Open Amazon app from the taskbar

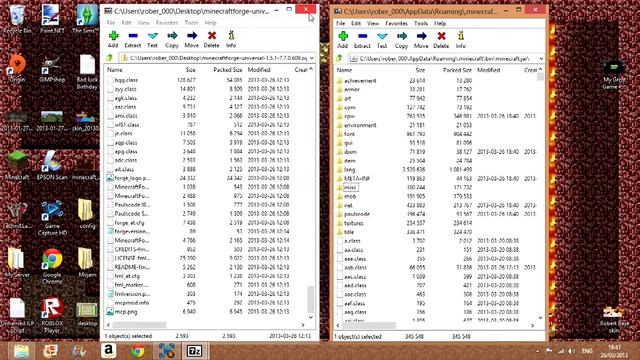pos(108,351)
